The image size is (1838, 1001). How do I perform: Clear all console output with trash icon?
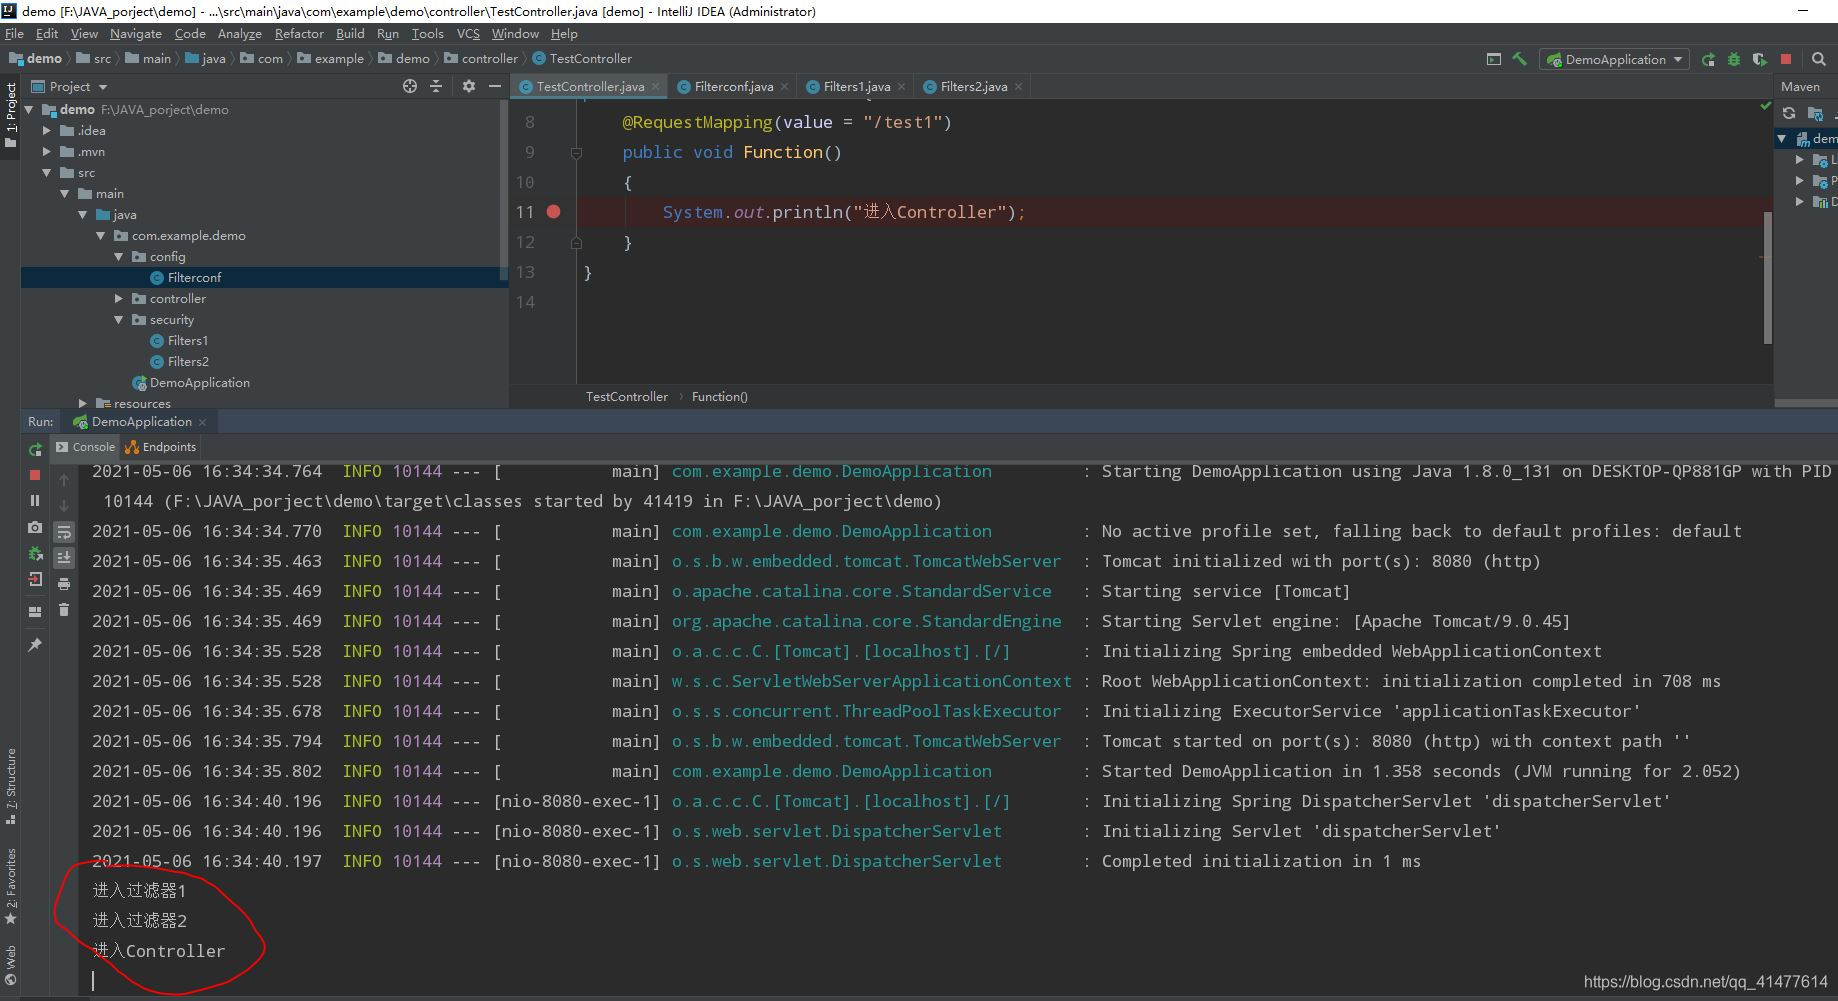coord(64,609)
